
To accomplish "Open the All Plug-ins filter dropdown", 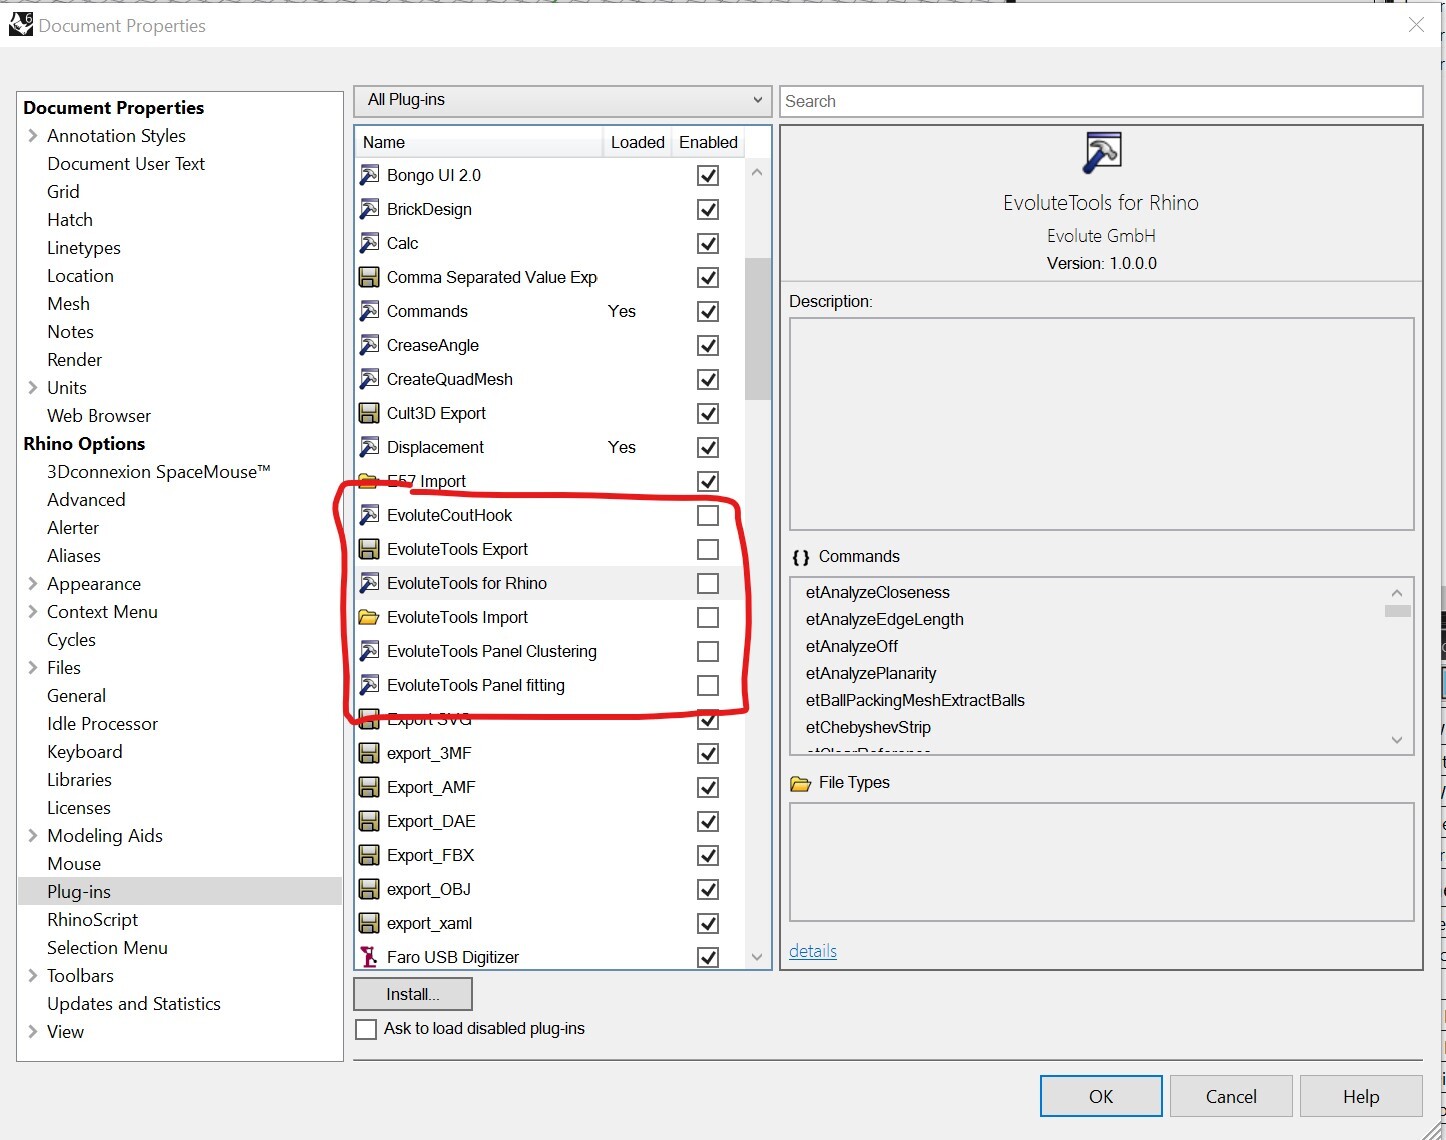I will (x=563, y=100).
